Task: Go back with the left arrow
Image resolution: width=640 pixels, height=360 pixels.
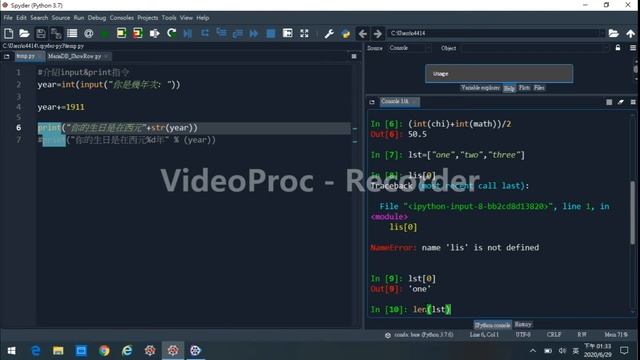Action: click(362, 33)
